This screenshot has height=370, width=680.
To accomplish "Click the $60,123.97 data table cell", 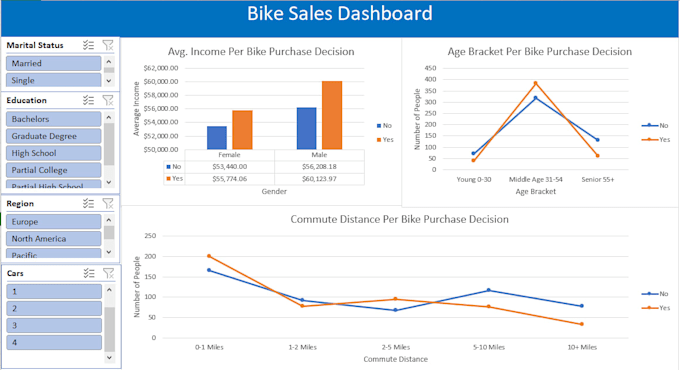I will (x=319, y=178).
